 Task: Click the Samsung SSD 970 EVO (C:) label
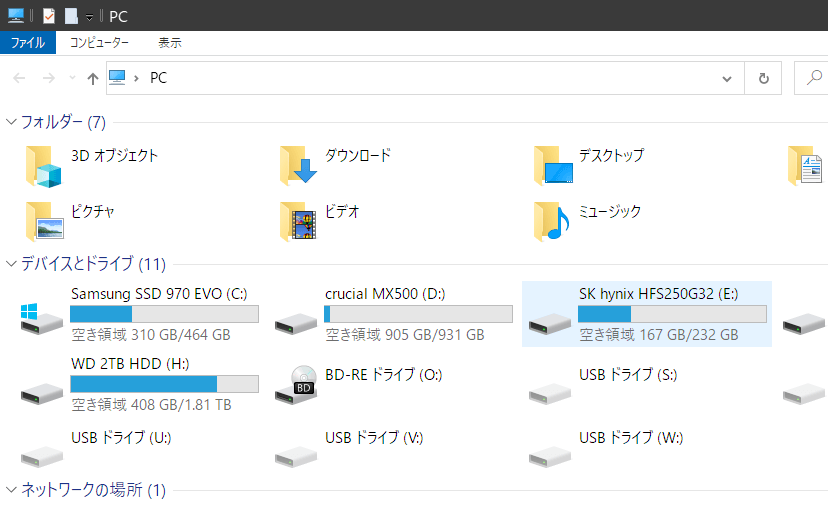pos(159,294)
